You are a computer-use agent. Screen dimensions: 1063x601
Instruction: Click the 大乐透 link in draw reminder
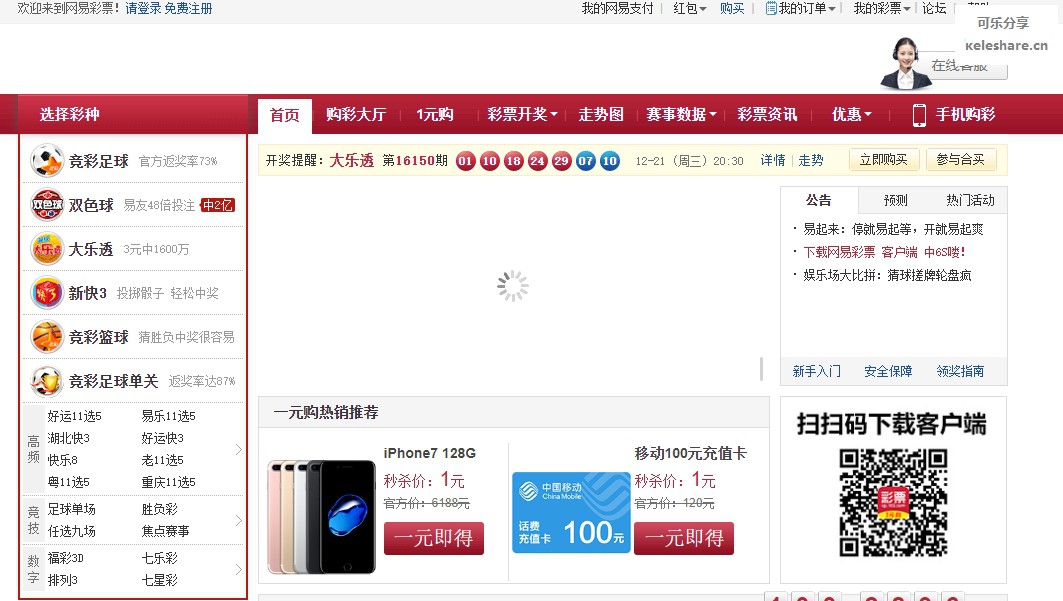point(352,160)
